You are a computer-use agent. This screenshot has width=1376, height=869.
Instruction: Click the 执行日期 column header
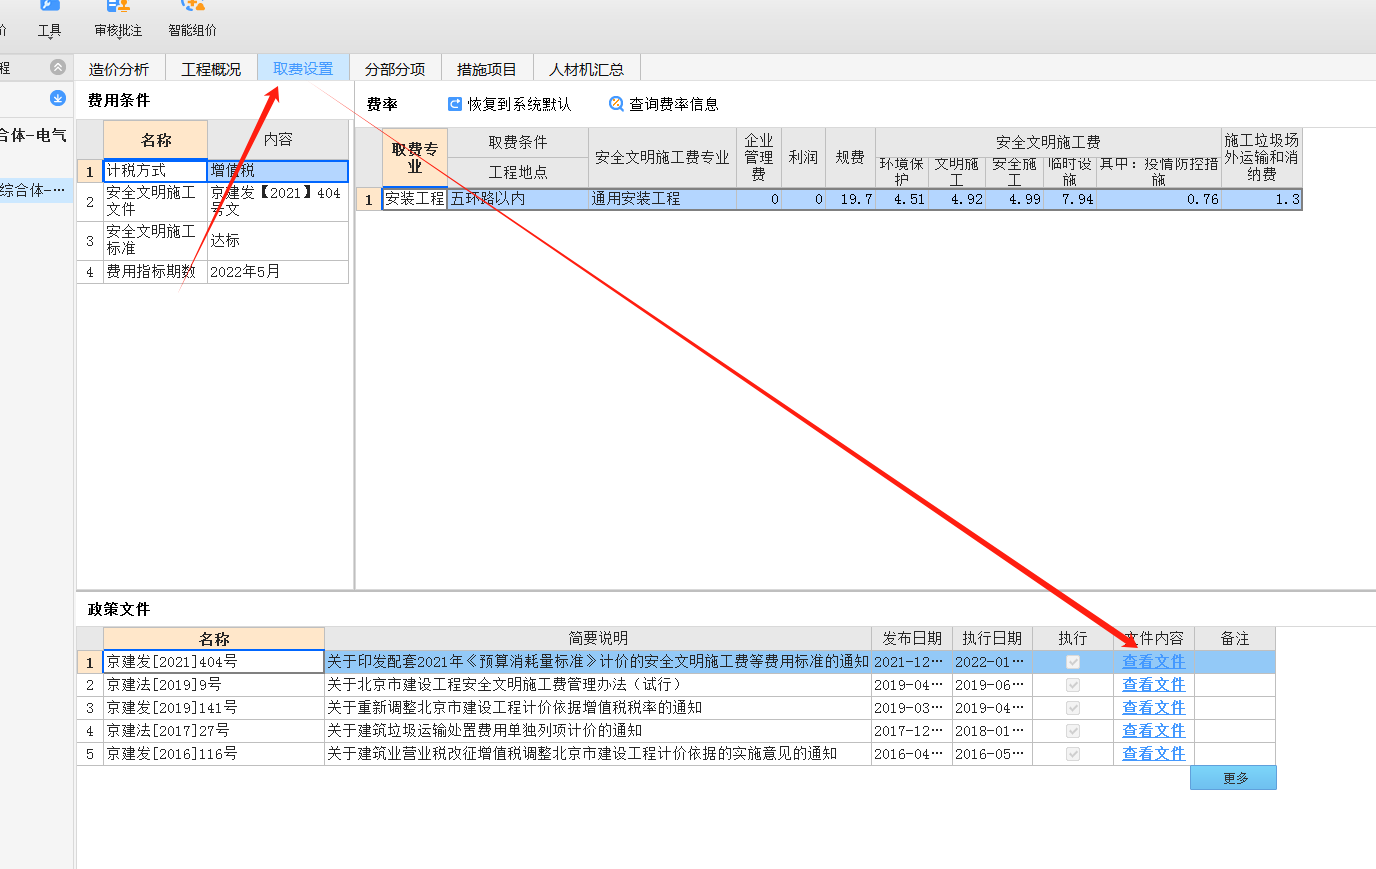click(992, 638)
